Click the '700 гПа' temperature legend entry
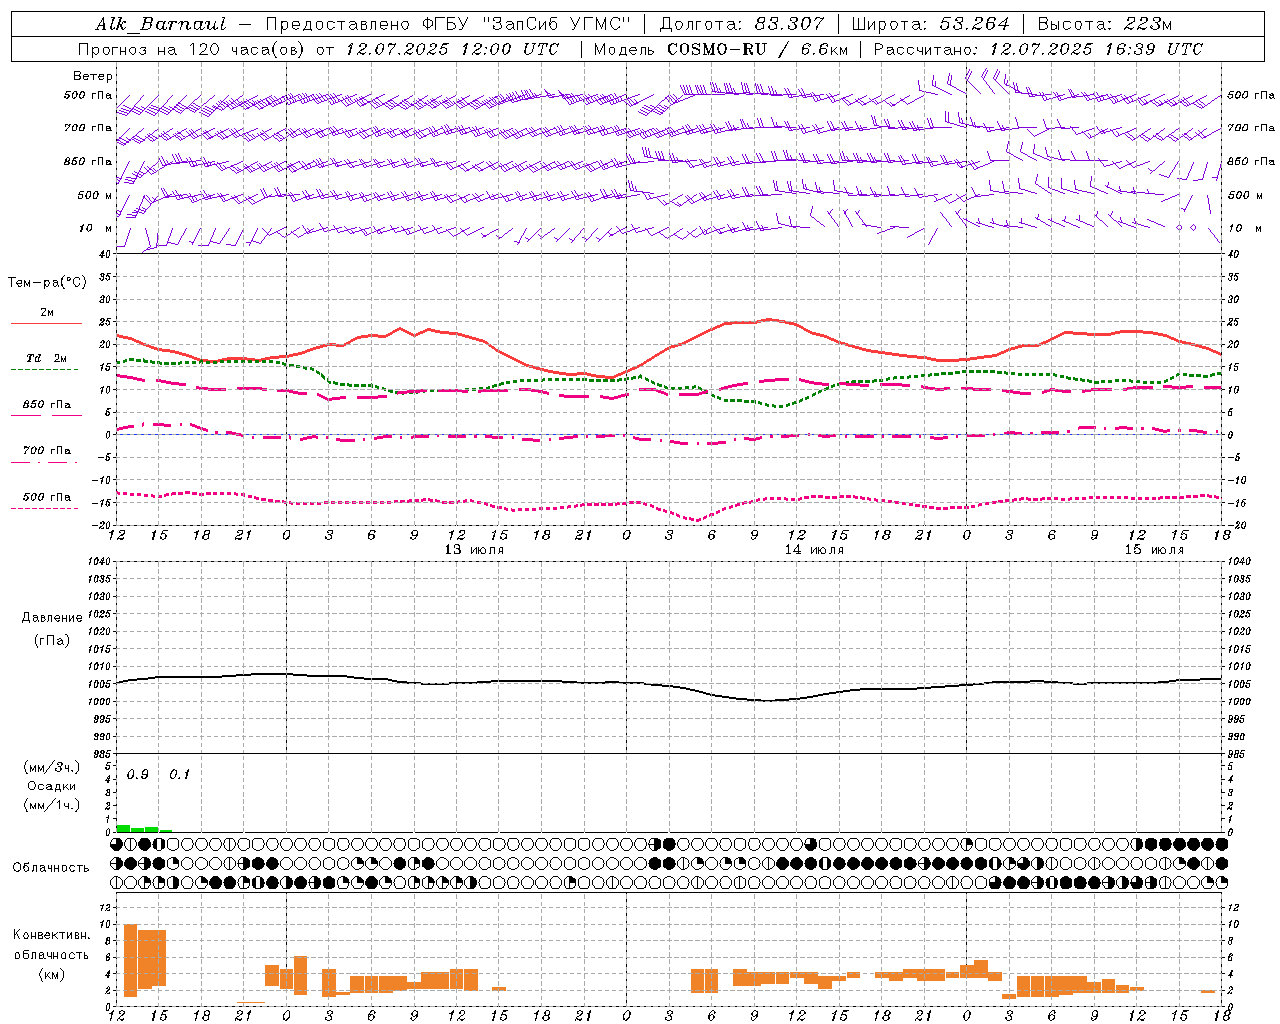 coord(47,451)
